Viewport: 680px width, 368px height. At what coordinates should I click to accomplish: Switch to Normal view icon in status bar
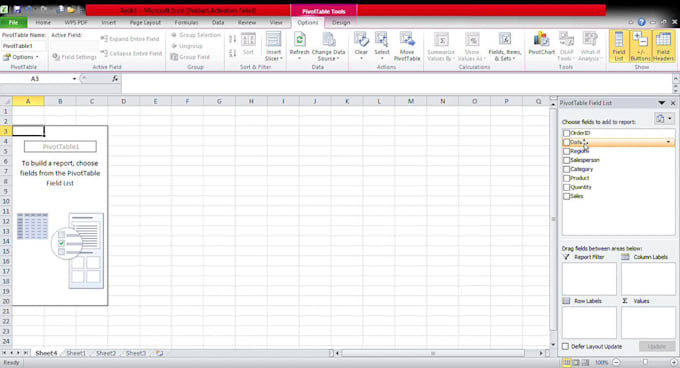tap(566, 362)
